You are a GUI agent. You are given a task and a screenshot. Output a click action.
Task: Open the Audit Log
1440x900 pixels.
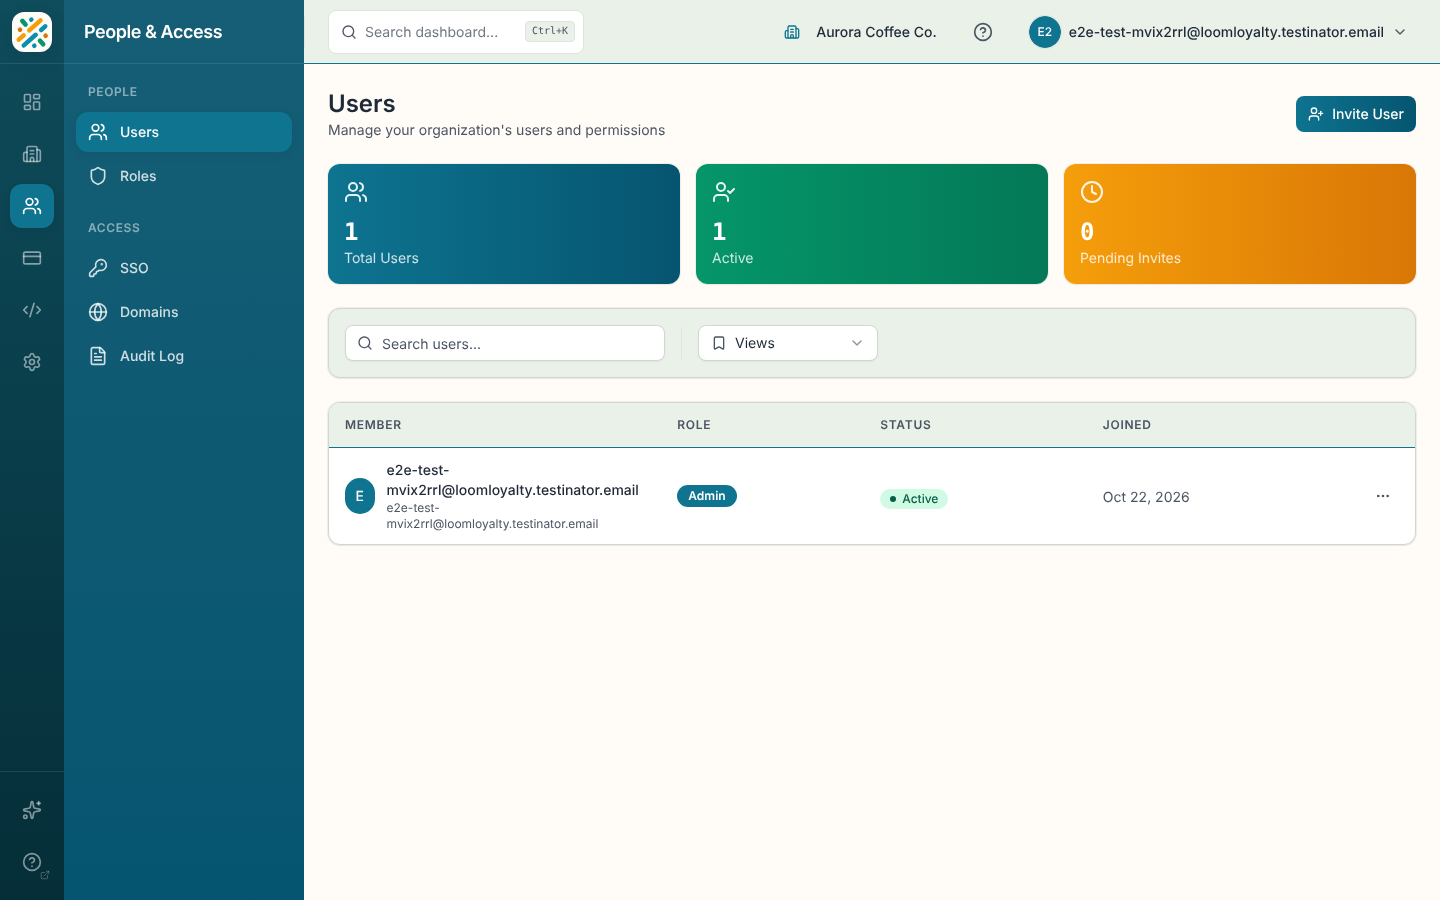point(184,356)
